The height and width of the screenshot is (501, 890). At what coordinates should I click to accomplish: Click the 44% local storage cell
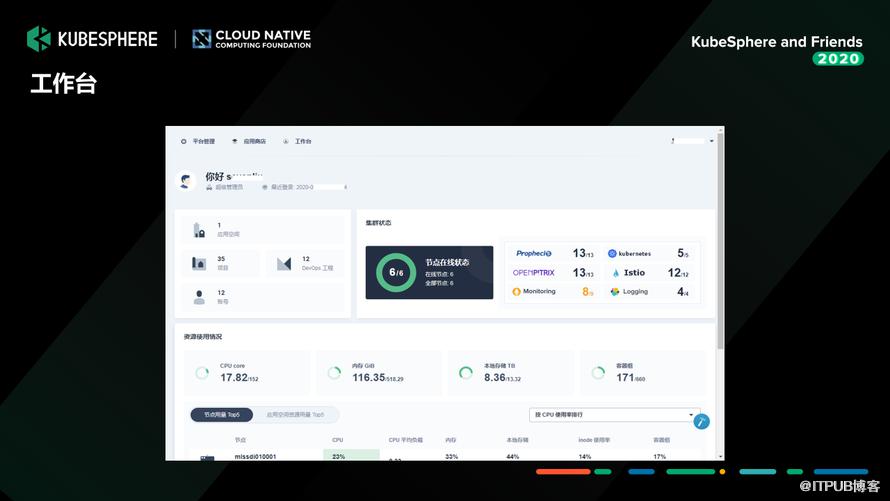(513, 456)
